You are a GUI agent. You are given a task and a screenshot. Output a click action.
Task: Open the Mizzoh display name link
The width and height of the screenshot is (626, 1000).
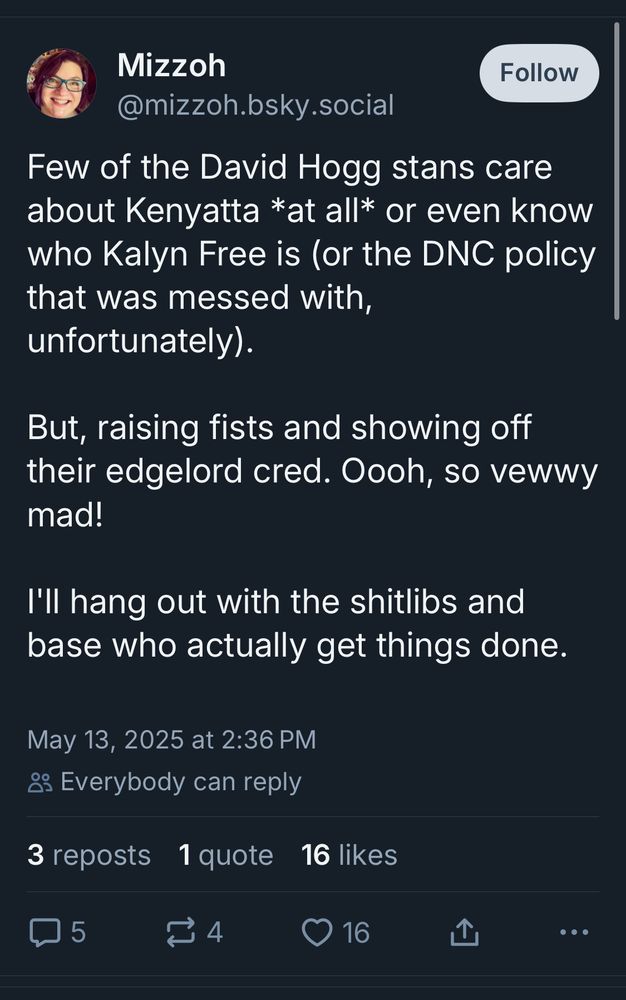tap(171, 65)
